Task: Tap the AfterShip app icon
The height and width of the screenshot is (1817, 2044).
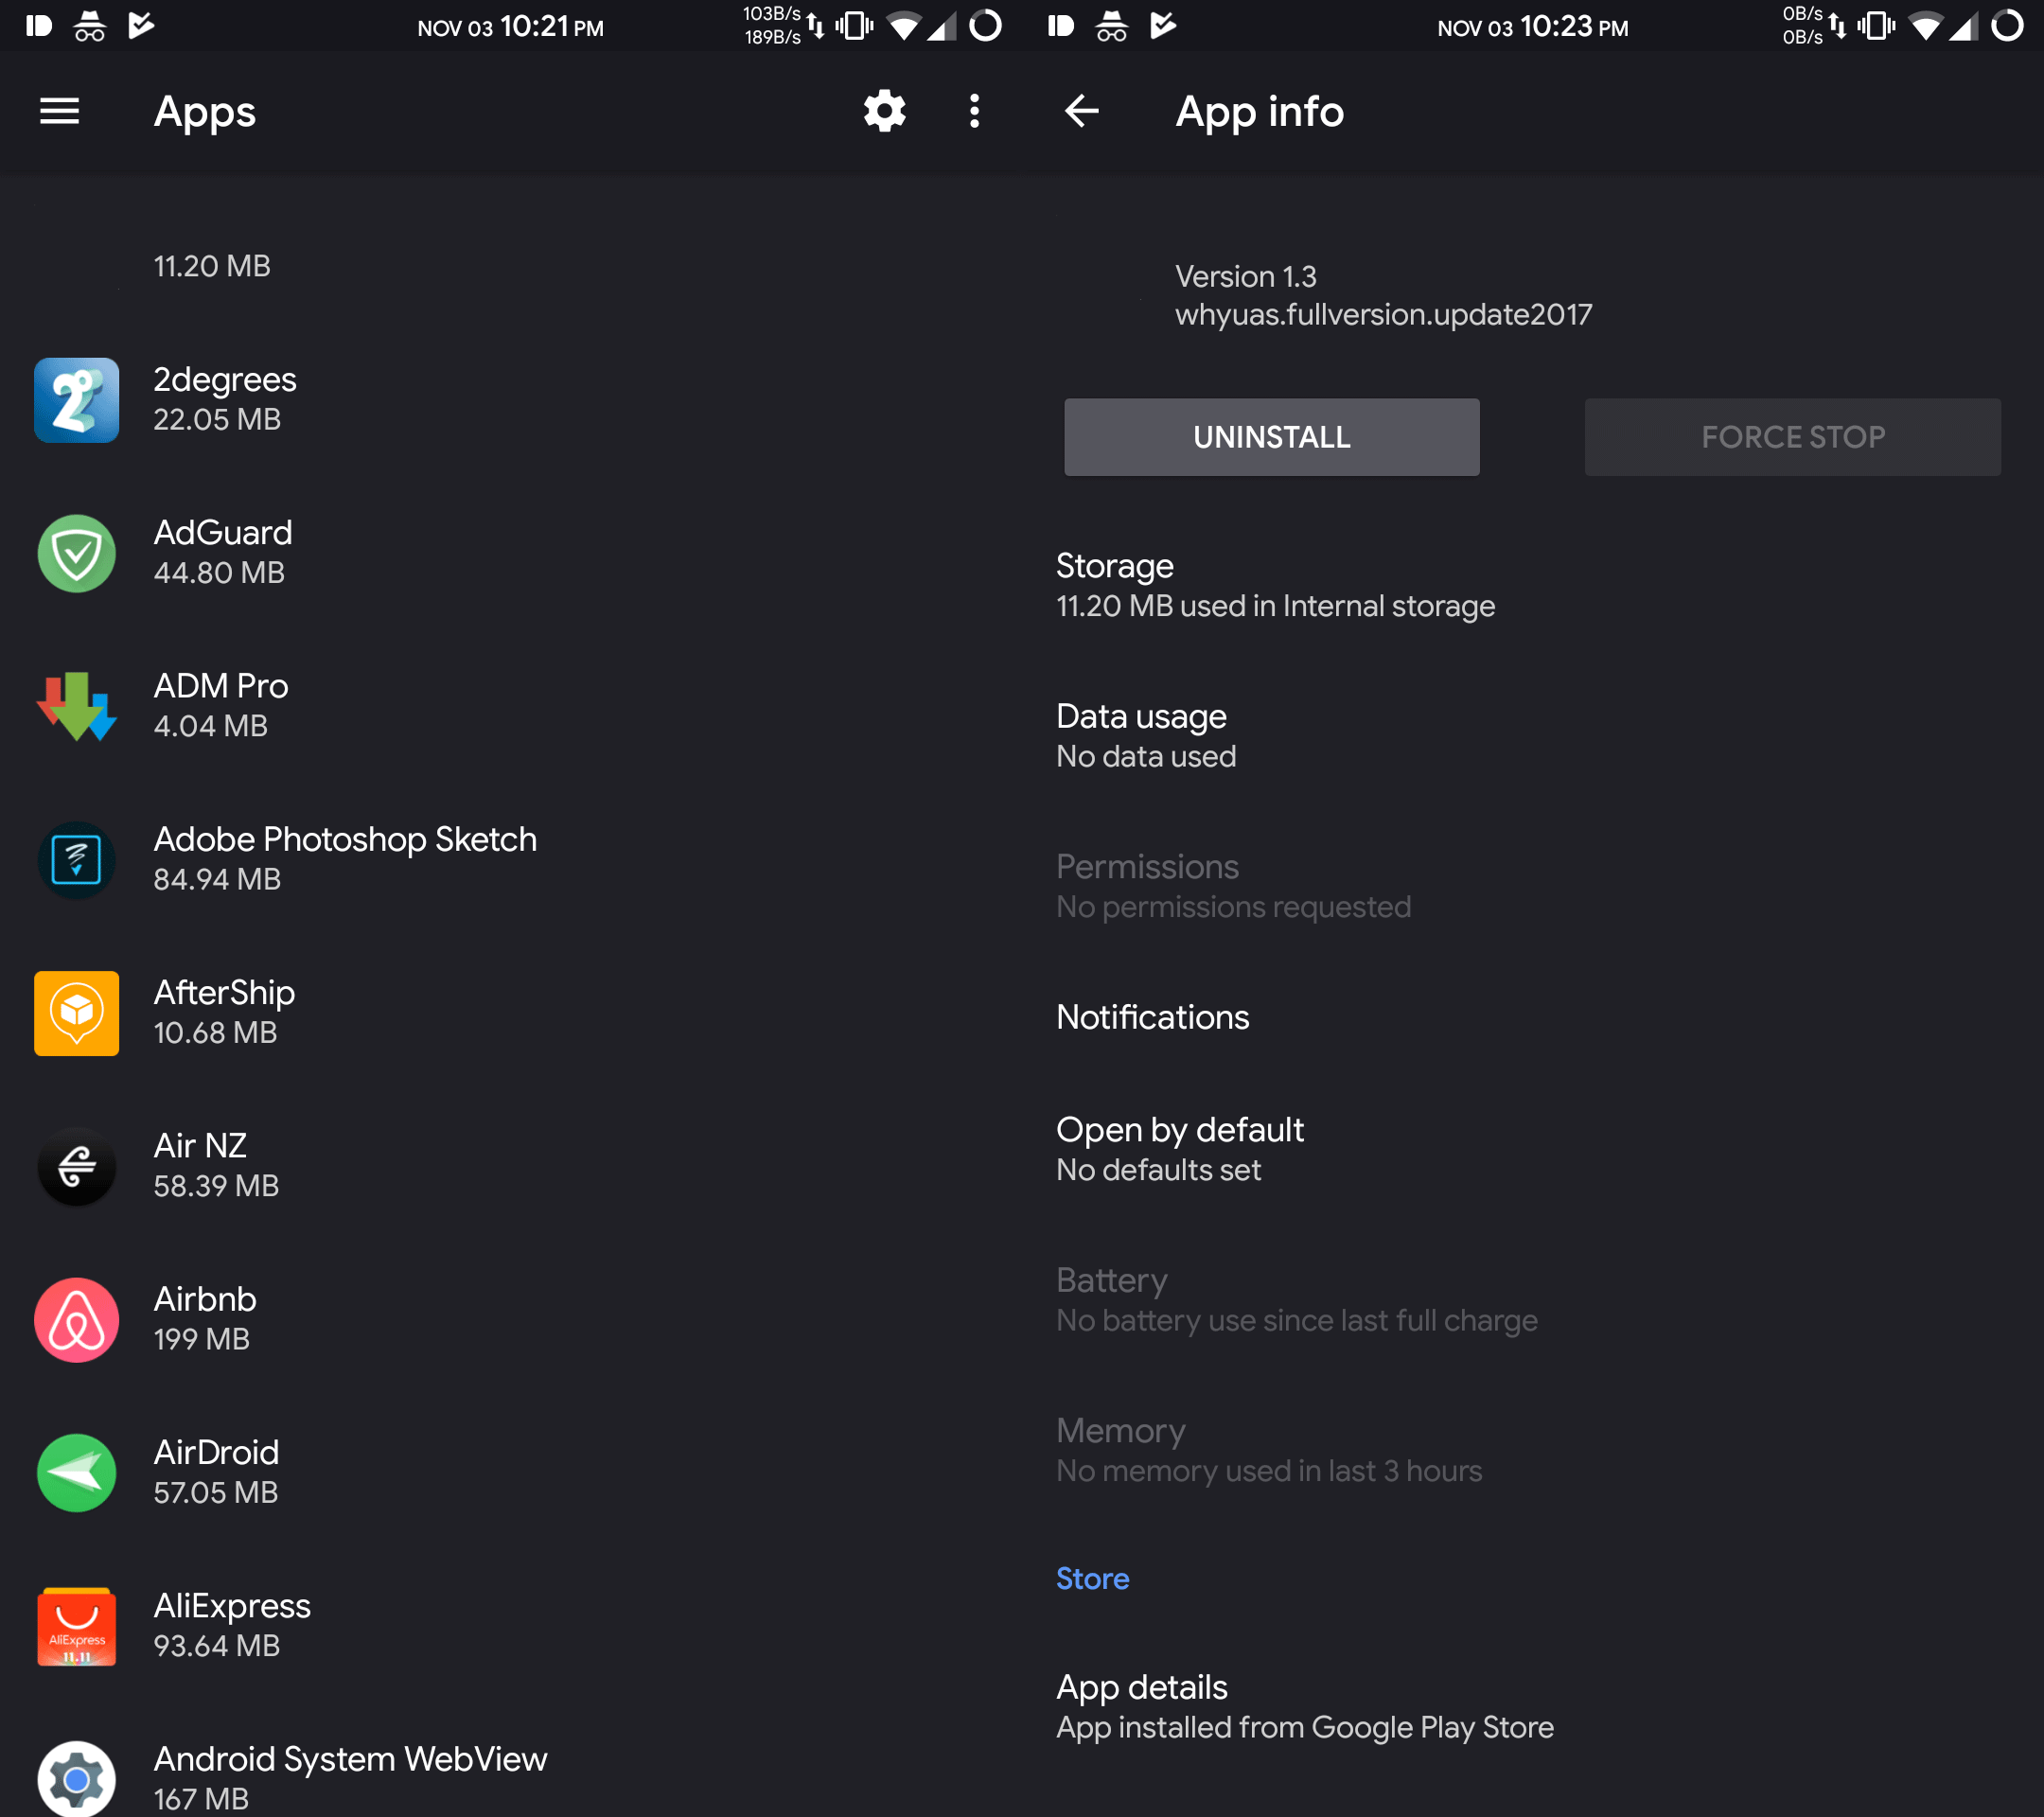Action: point(77,1013)
